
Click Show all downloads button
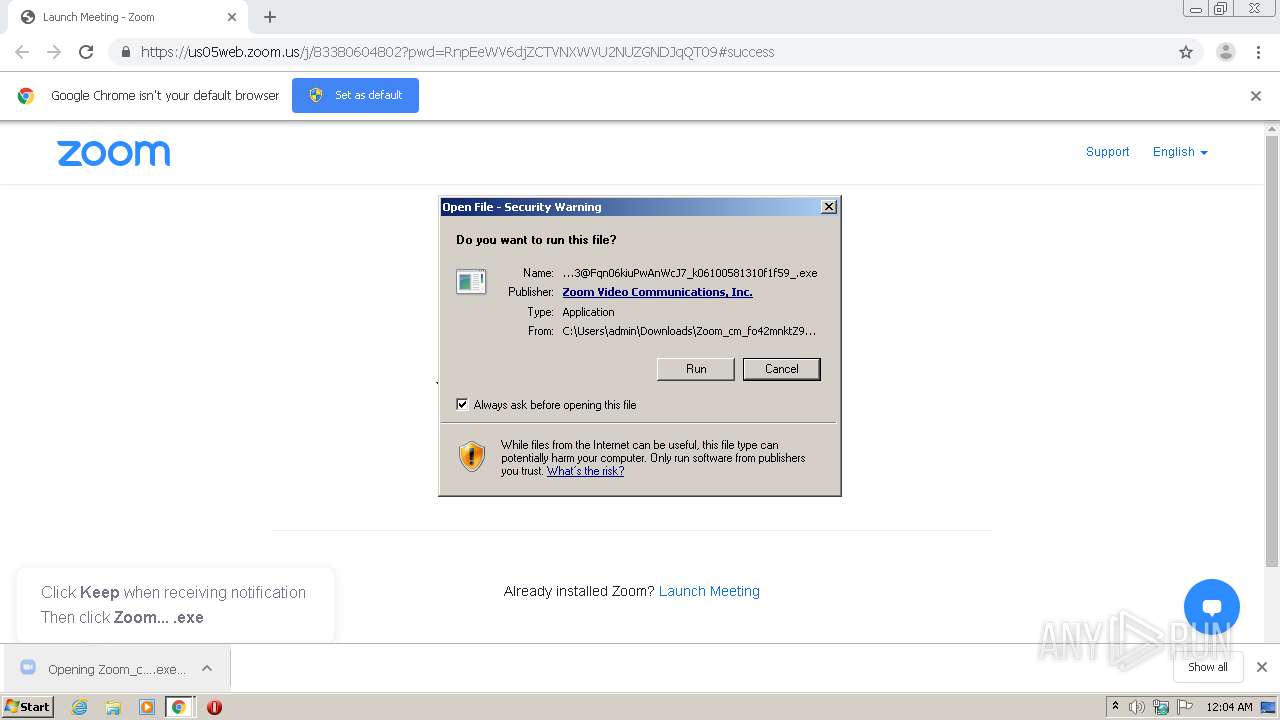click(1208, 667)
